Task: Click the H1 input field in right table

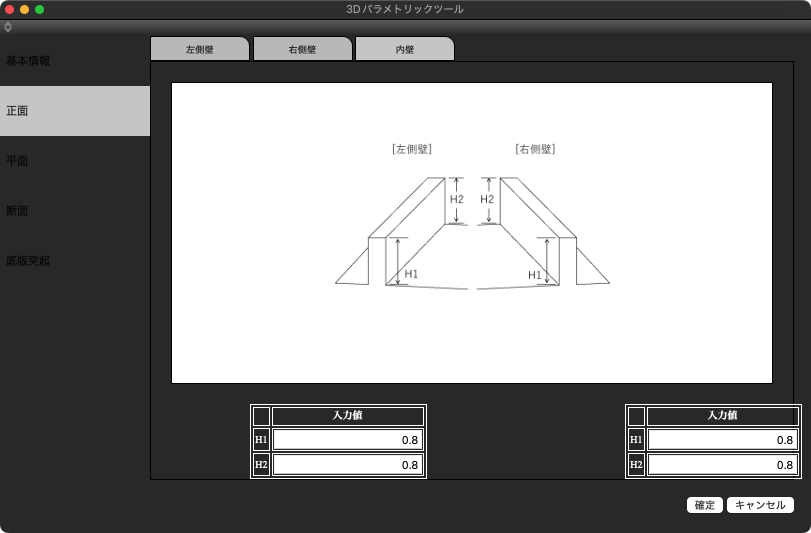Action: pyautogui.click(x=722, y=440)
